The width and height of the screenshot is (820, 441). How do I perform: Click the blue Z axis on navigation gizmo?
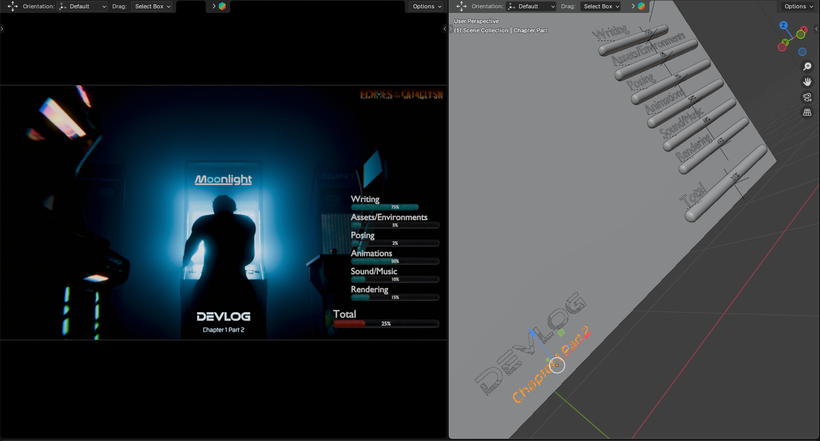tap(783, 25)
